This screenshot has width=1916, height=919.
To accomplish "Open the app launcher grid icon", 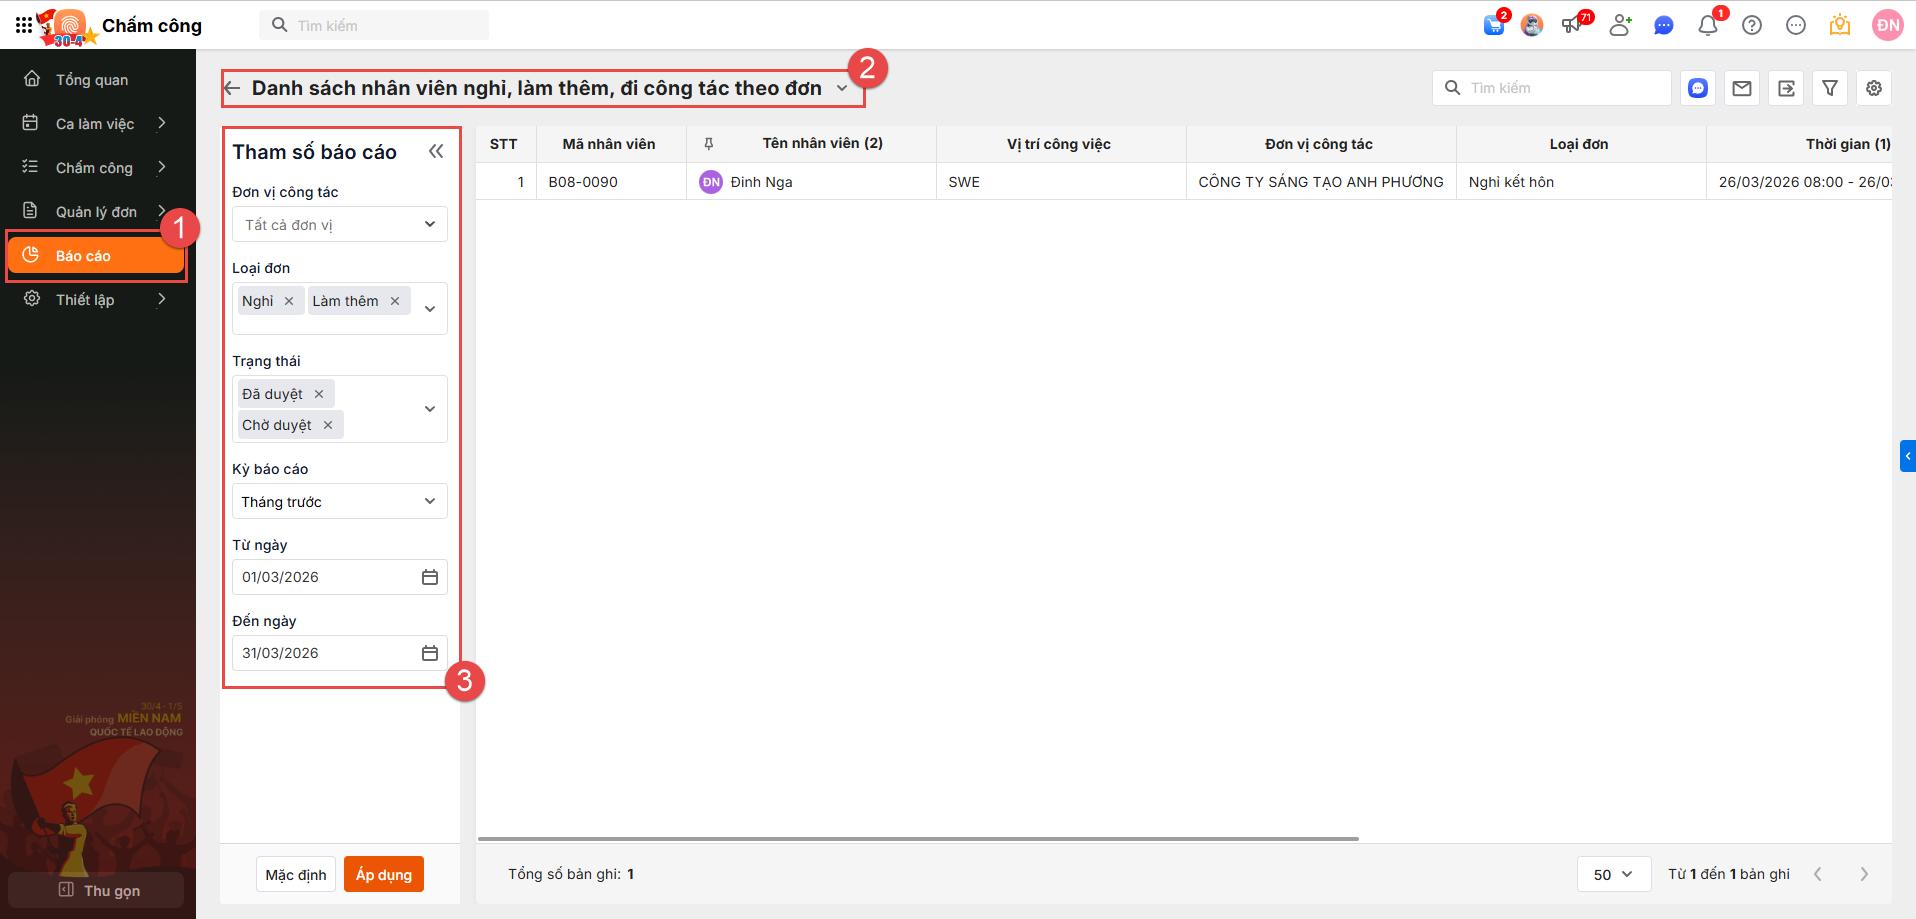I will pyautogui.click(x=23, y=25).
